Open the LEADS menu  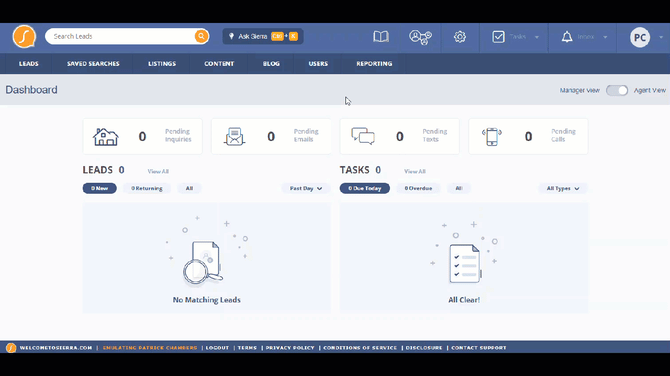pos(29,64)
